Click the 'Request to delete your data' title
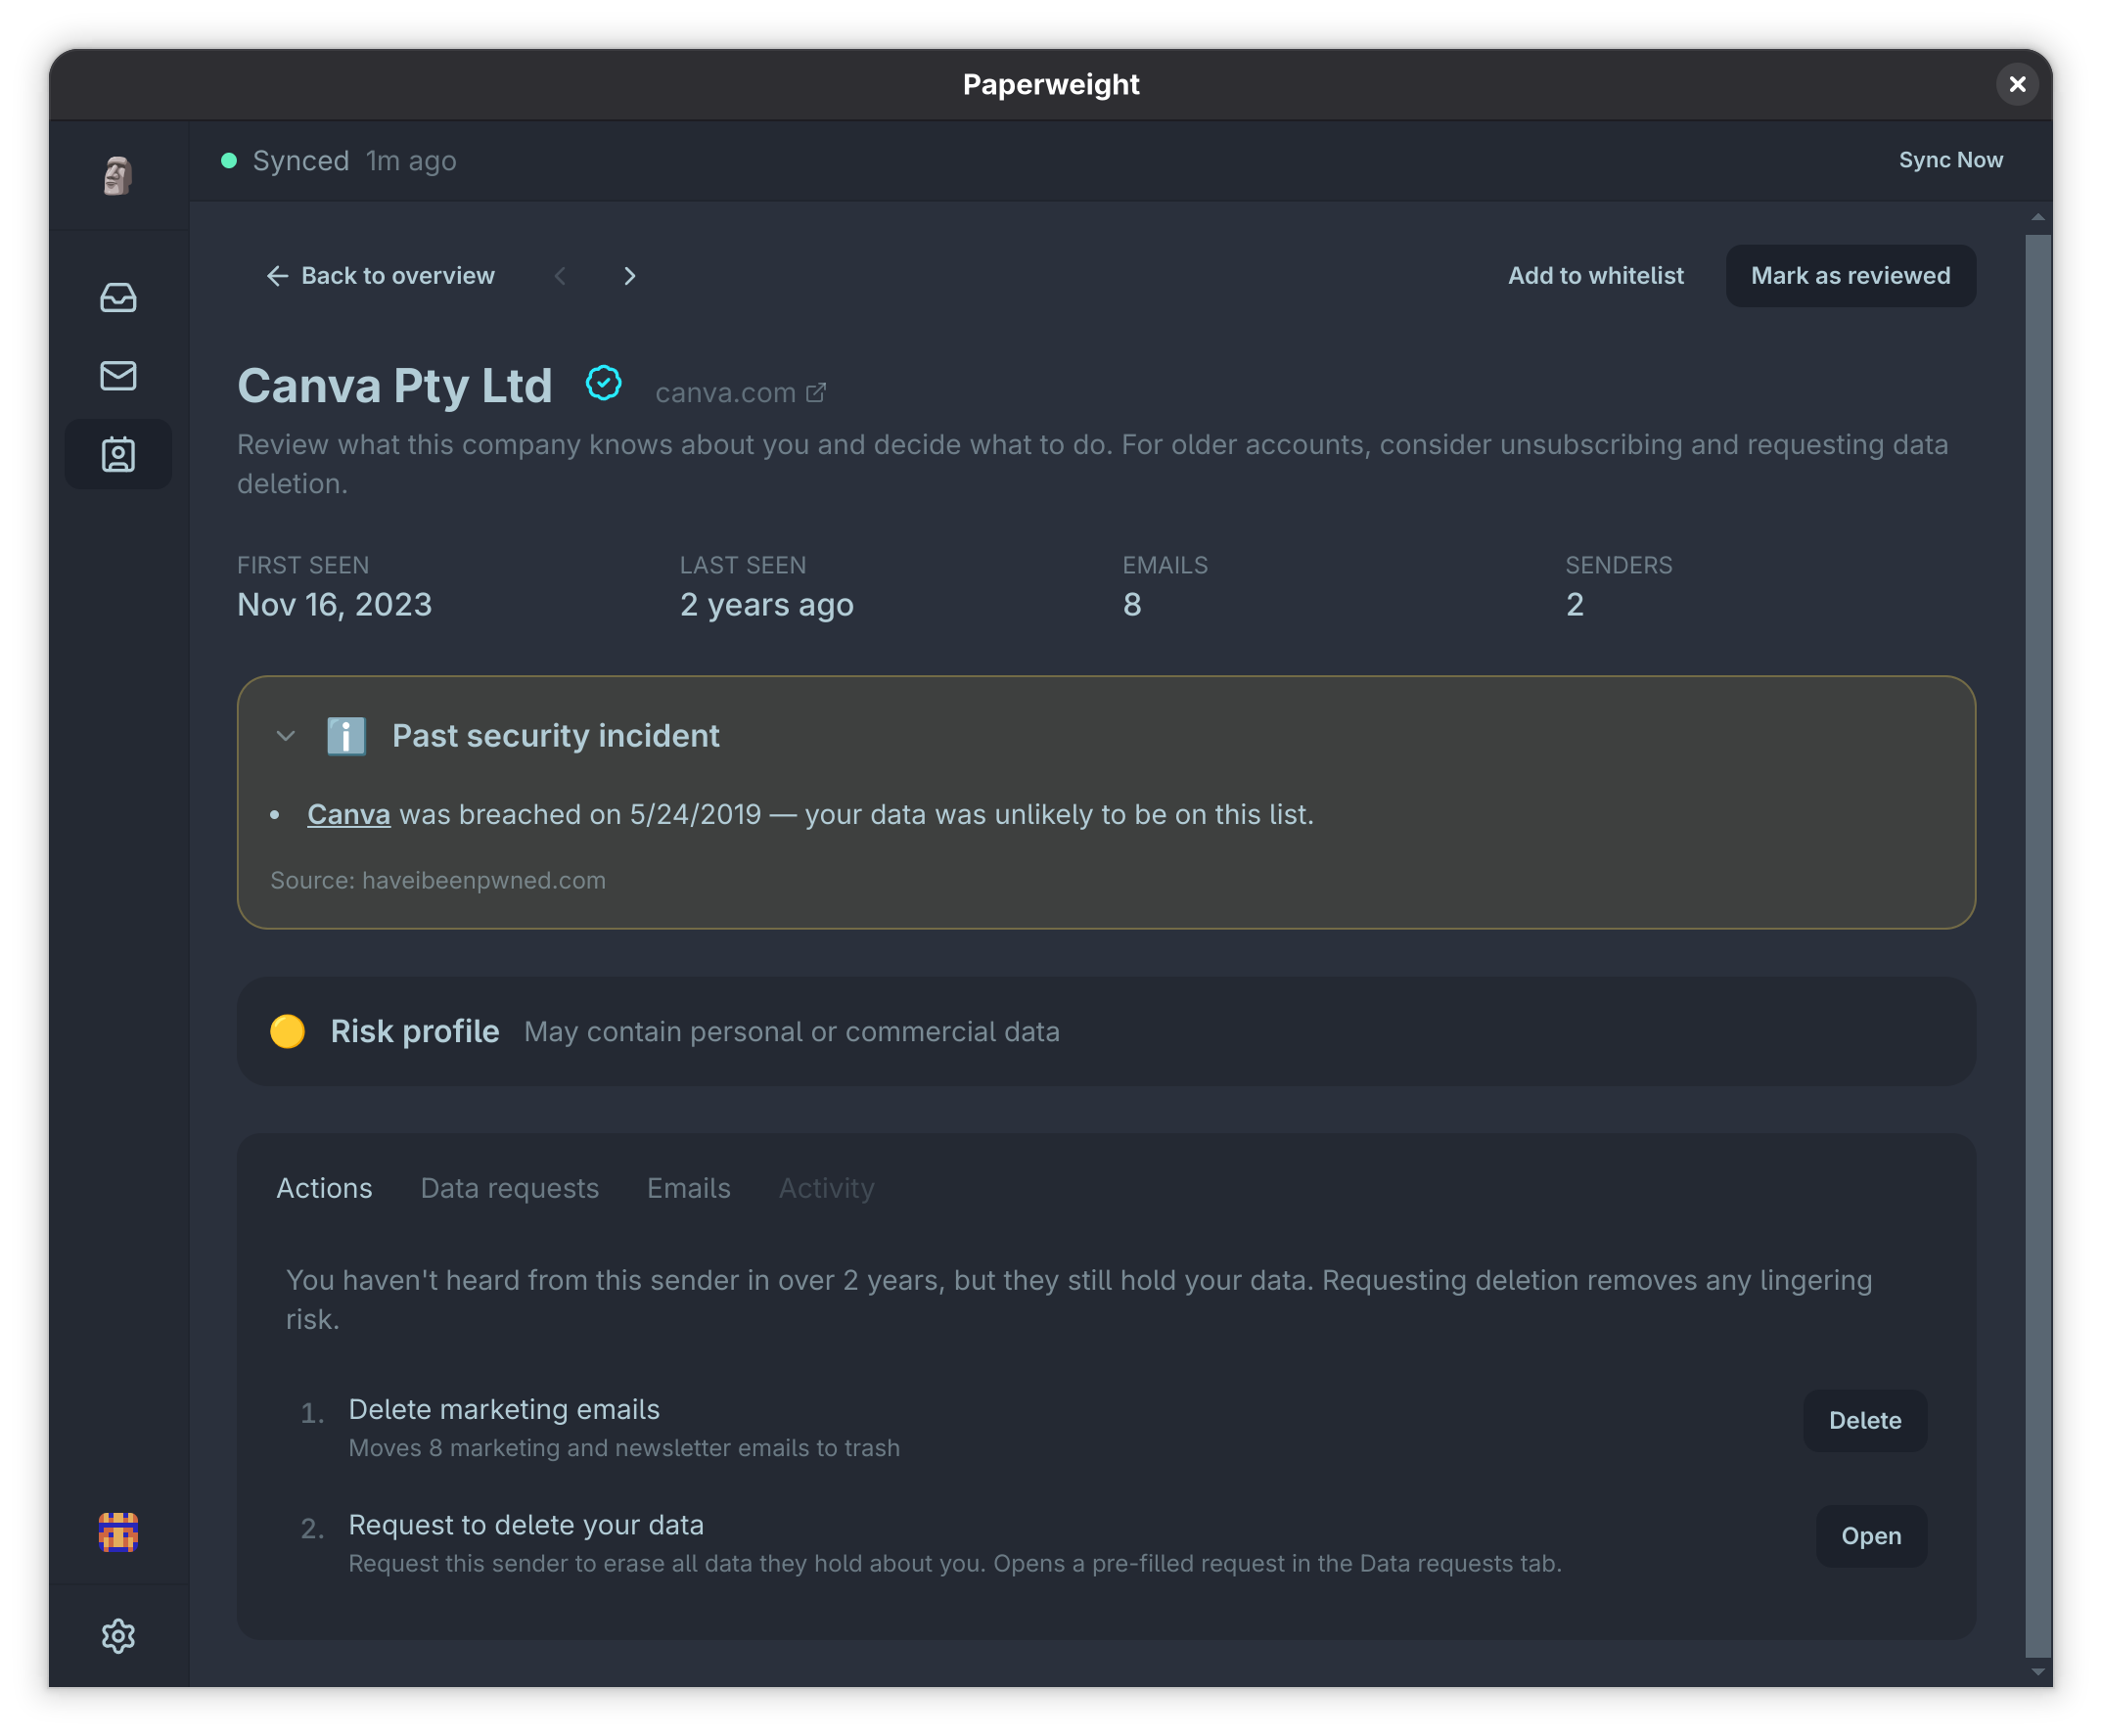This screenshot has width=2102, height=1736. (526, 1525)
